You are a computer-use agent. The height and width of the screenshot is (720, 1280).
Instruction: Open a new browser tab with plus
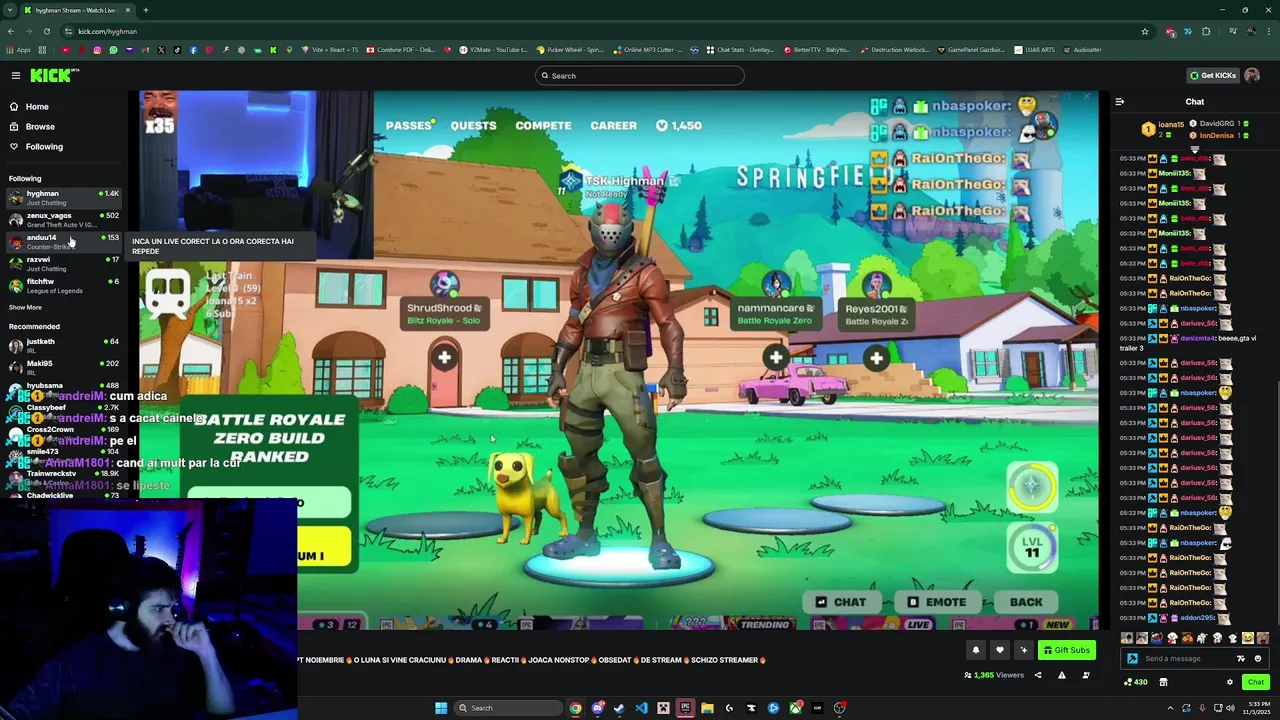coord(145,10)
